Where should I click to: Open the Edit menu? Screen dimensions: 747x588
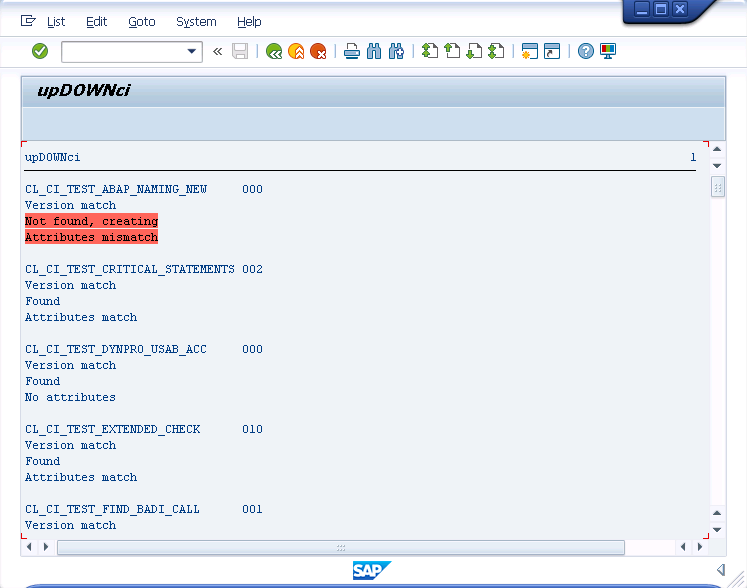[97, 22]
